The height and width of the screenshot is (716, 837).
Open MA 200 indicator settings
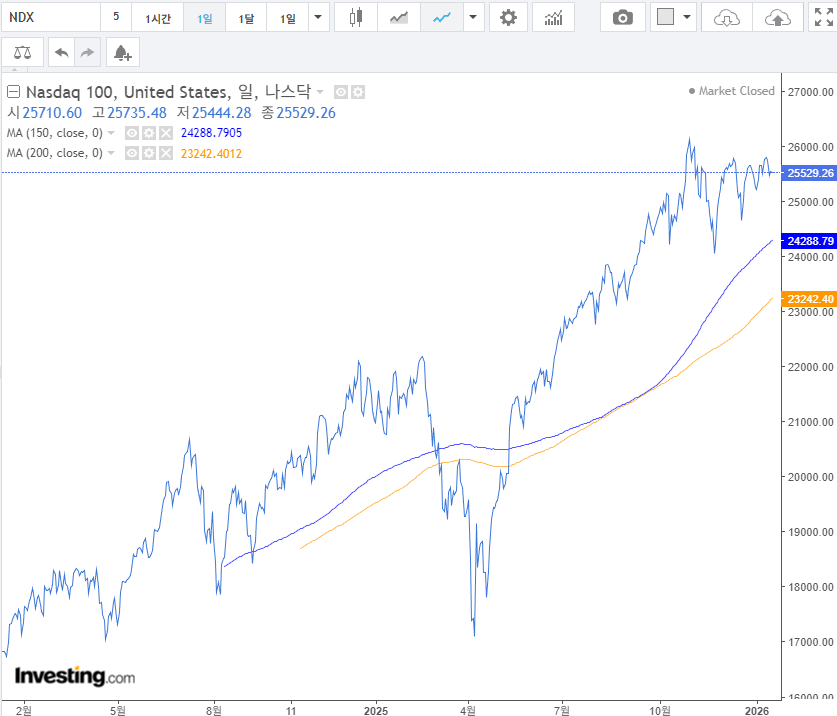tap(149, 153)
